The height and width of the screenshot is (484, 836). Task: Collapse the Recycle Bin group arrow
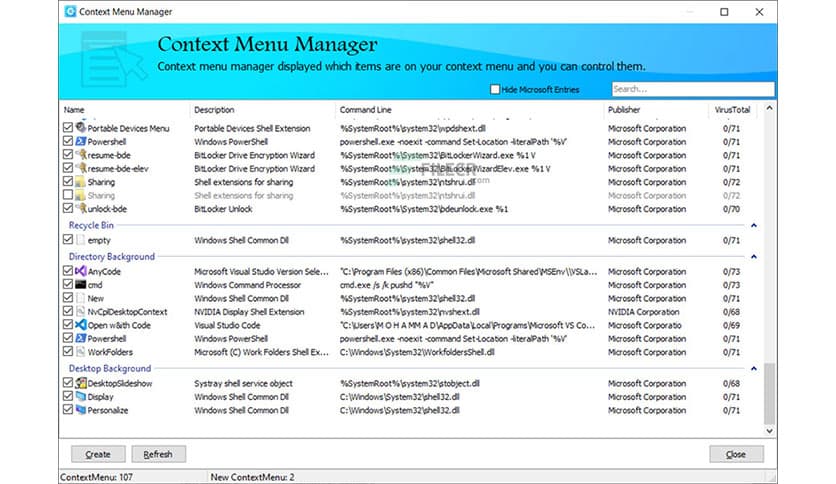click(754, 225)
